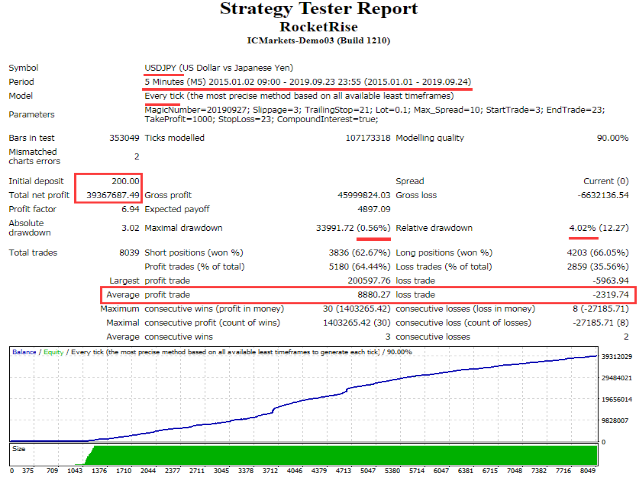The height and width of the screenshot is (480, 640).
Task: Click average loss trade '-2319.74'
Action: pyautogui.click(x=611, y=295)
